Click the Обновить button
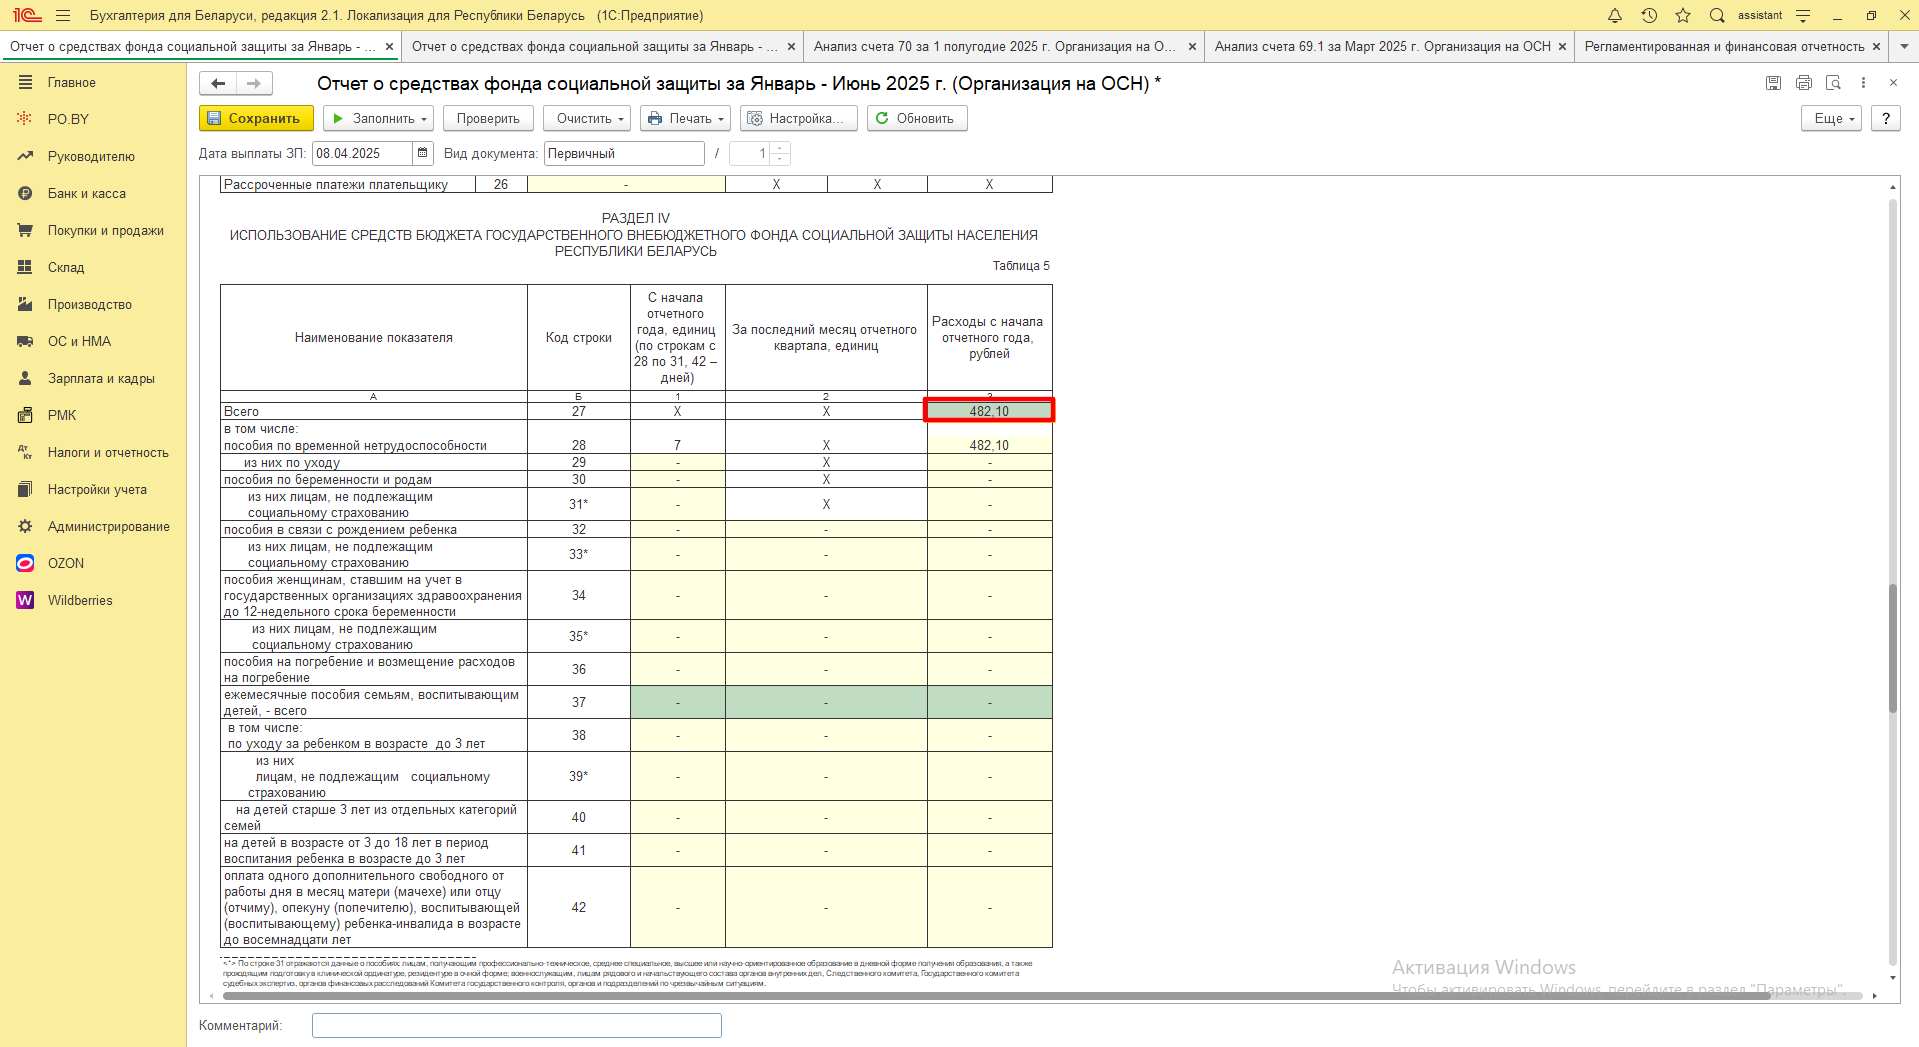The image size is (1919, 1047). (916, 118)
